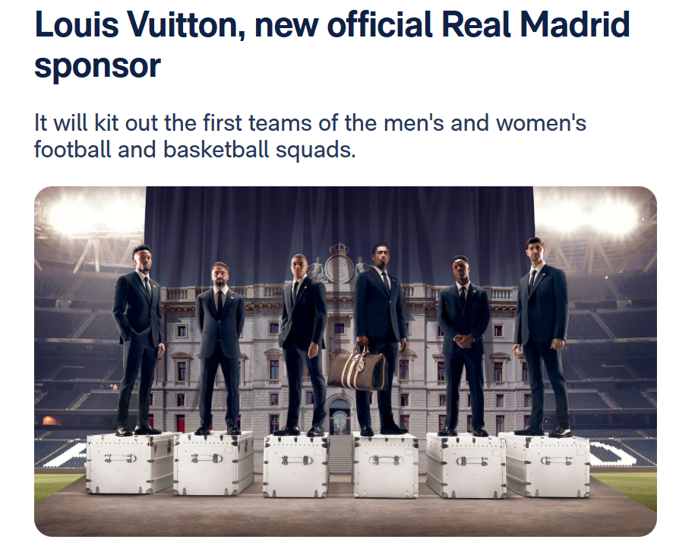Click 'men's and women's' in the subtitle
This screenshot has width=698, height=549.
[485, 123]
